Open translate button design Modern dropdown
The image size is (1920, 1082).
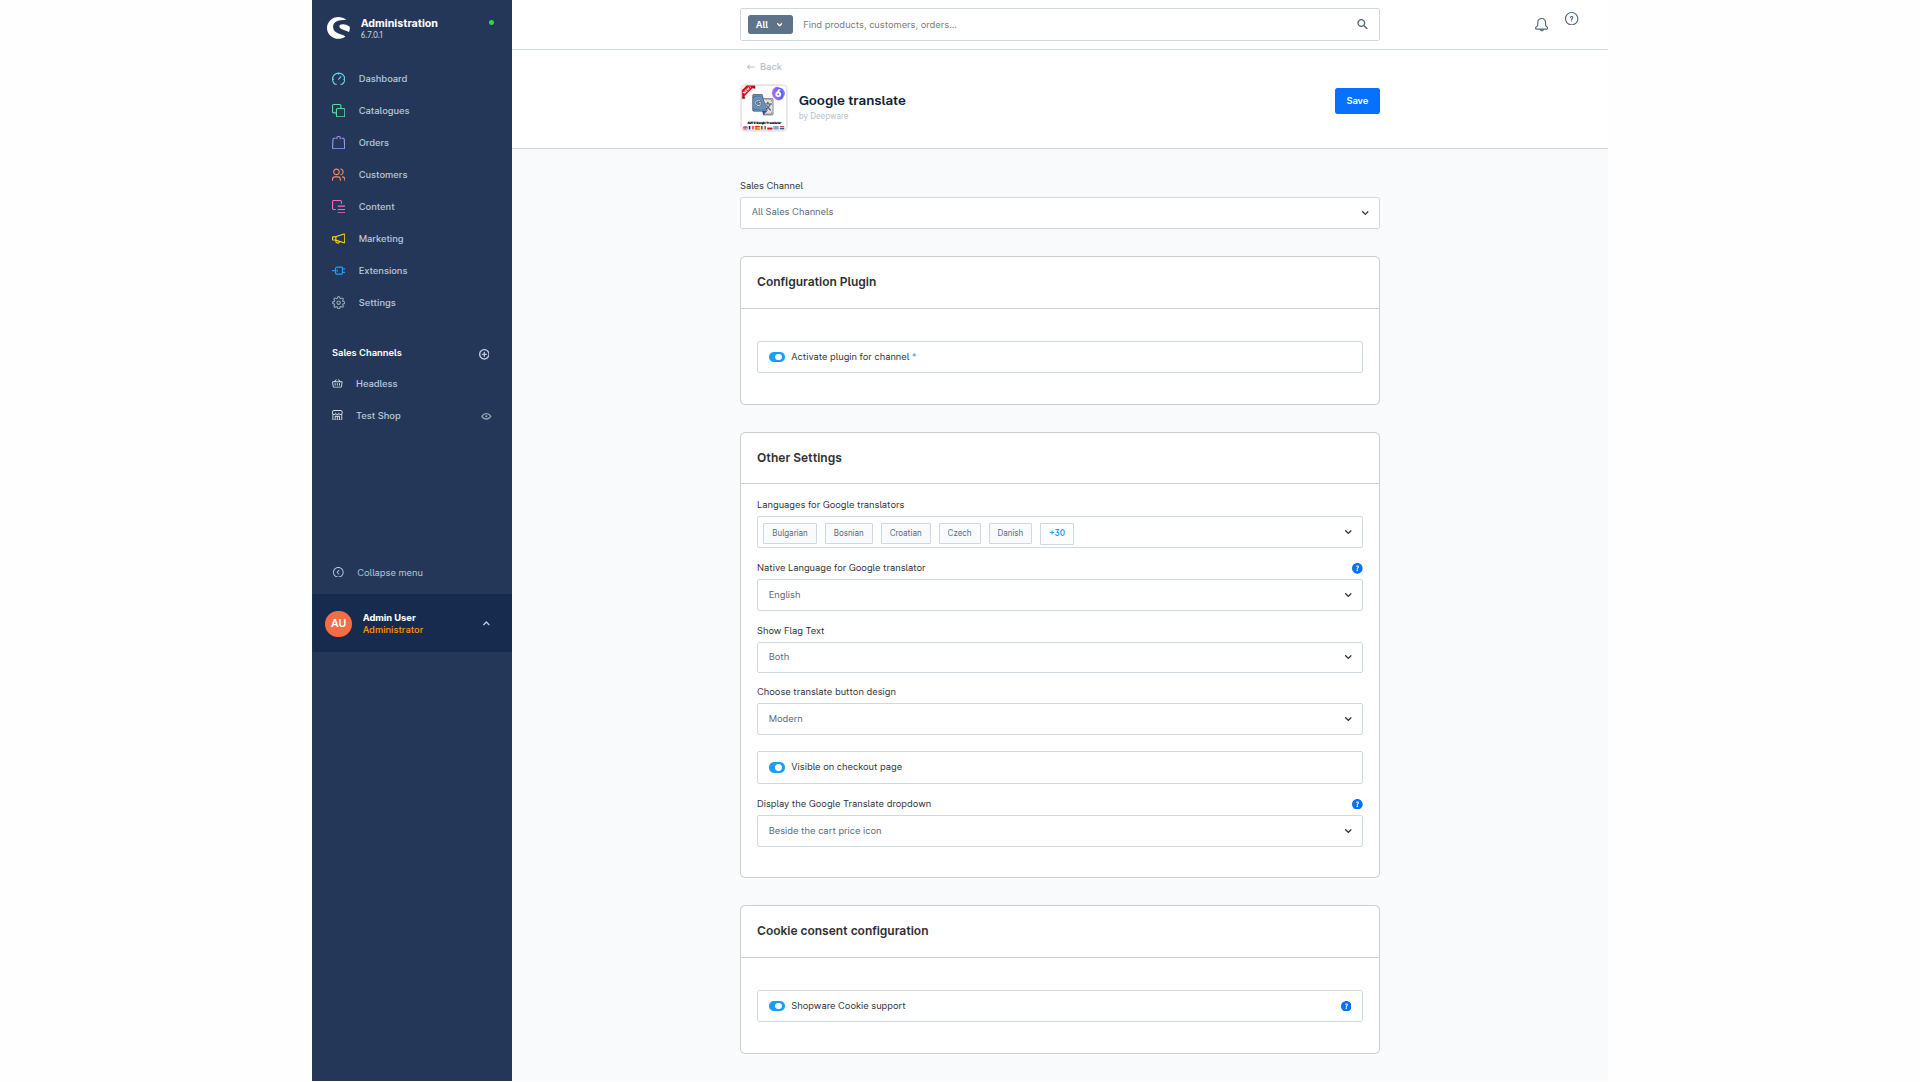(x=1059, y=719)
